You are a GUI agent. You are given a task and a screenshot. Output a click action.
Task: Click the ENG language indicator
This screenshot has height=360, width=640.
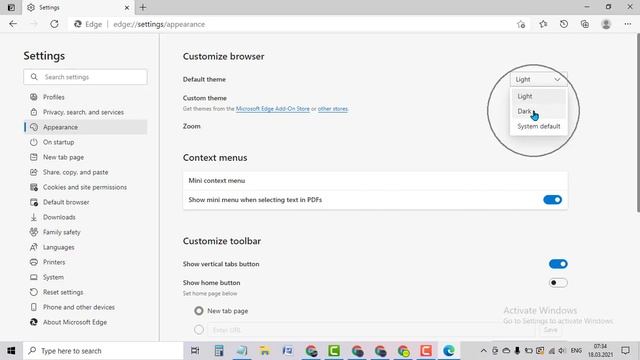[x=576, y=351]
